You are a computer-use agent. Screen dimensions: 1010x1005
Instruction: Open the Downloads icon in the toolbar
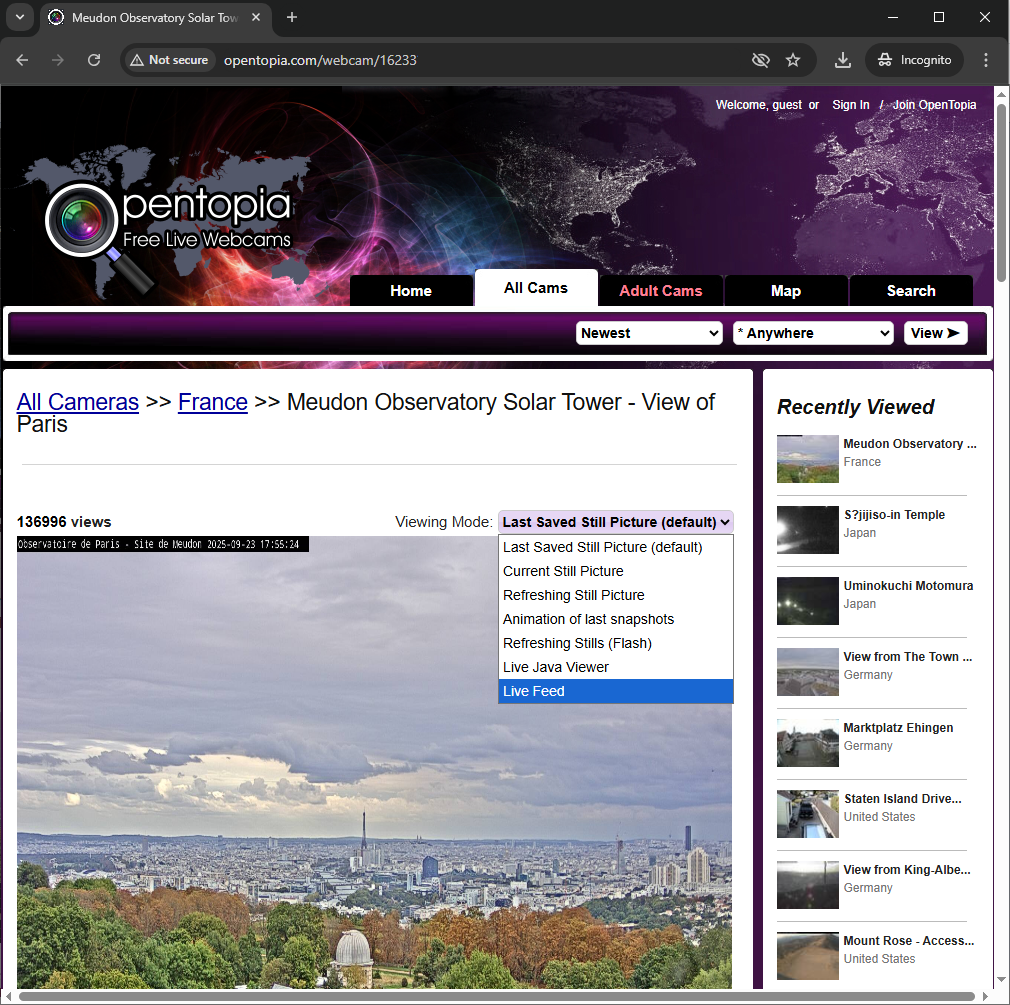coord(842,60)
